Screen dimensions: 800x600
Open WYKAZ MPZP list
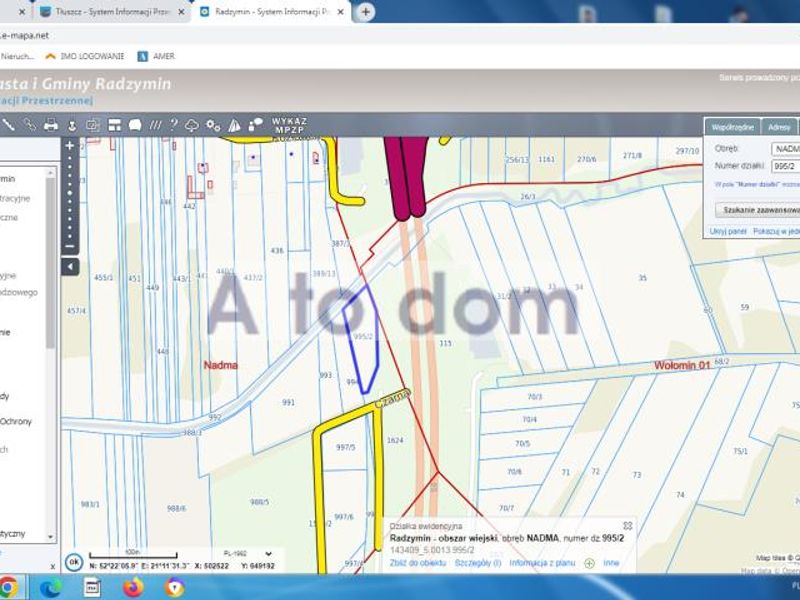289,125
